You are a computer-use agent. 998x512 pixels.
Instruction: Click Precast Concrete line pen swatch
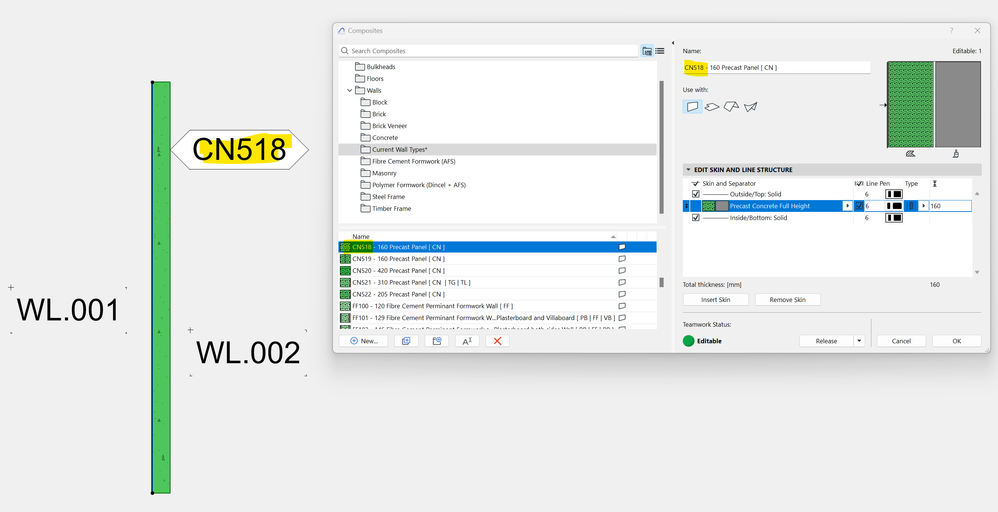[x=894, y=206]
